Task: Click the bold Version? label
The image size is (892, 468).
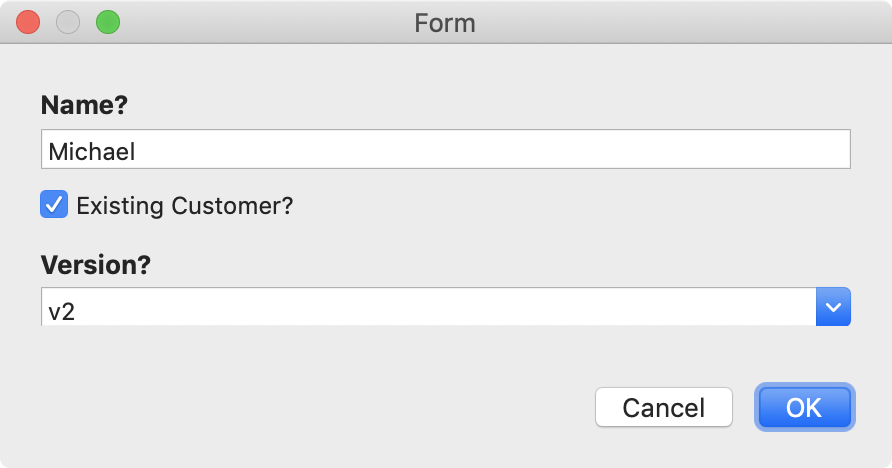Action: (96, 265)
